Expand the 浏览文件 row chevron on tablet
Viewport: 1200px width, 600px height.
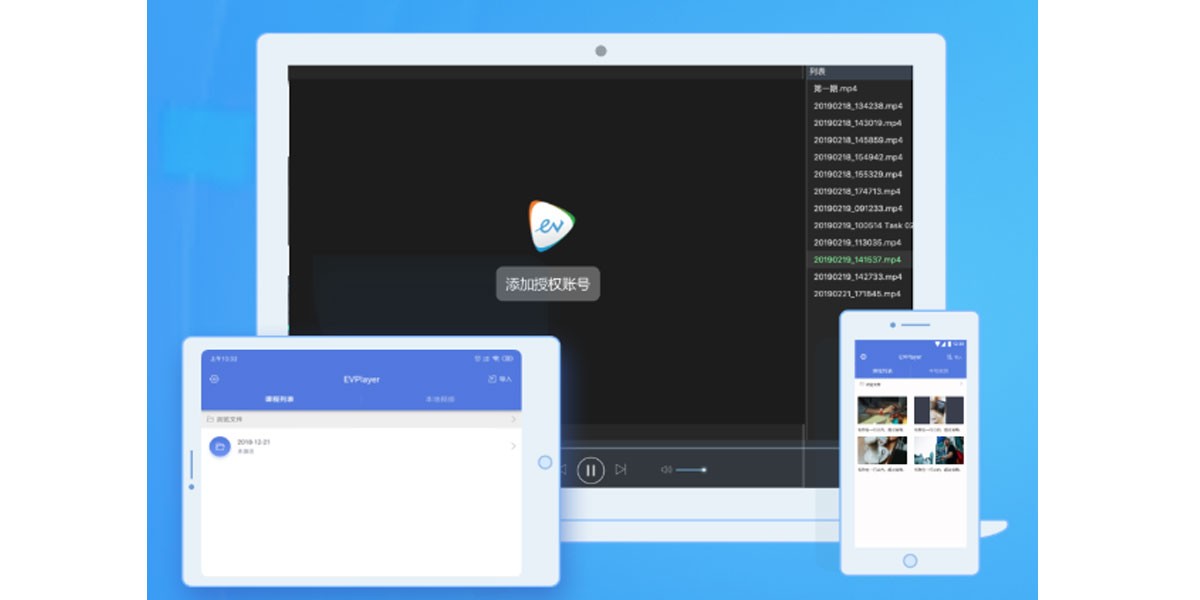point(516,419)
